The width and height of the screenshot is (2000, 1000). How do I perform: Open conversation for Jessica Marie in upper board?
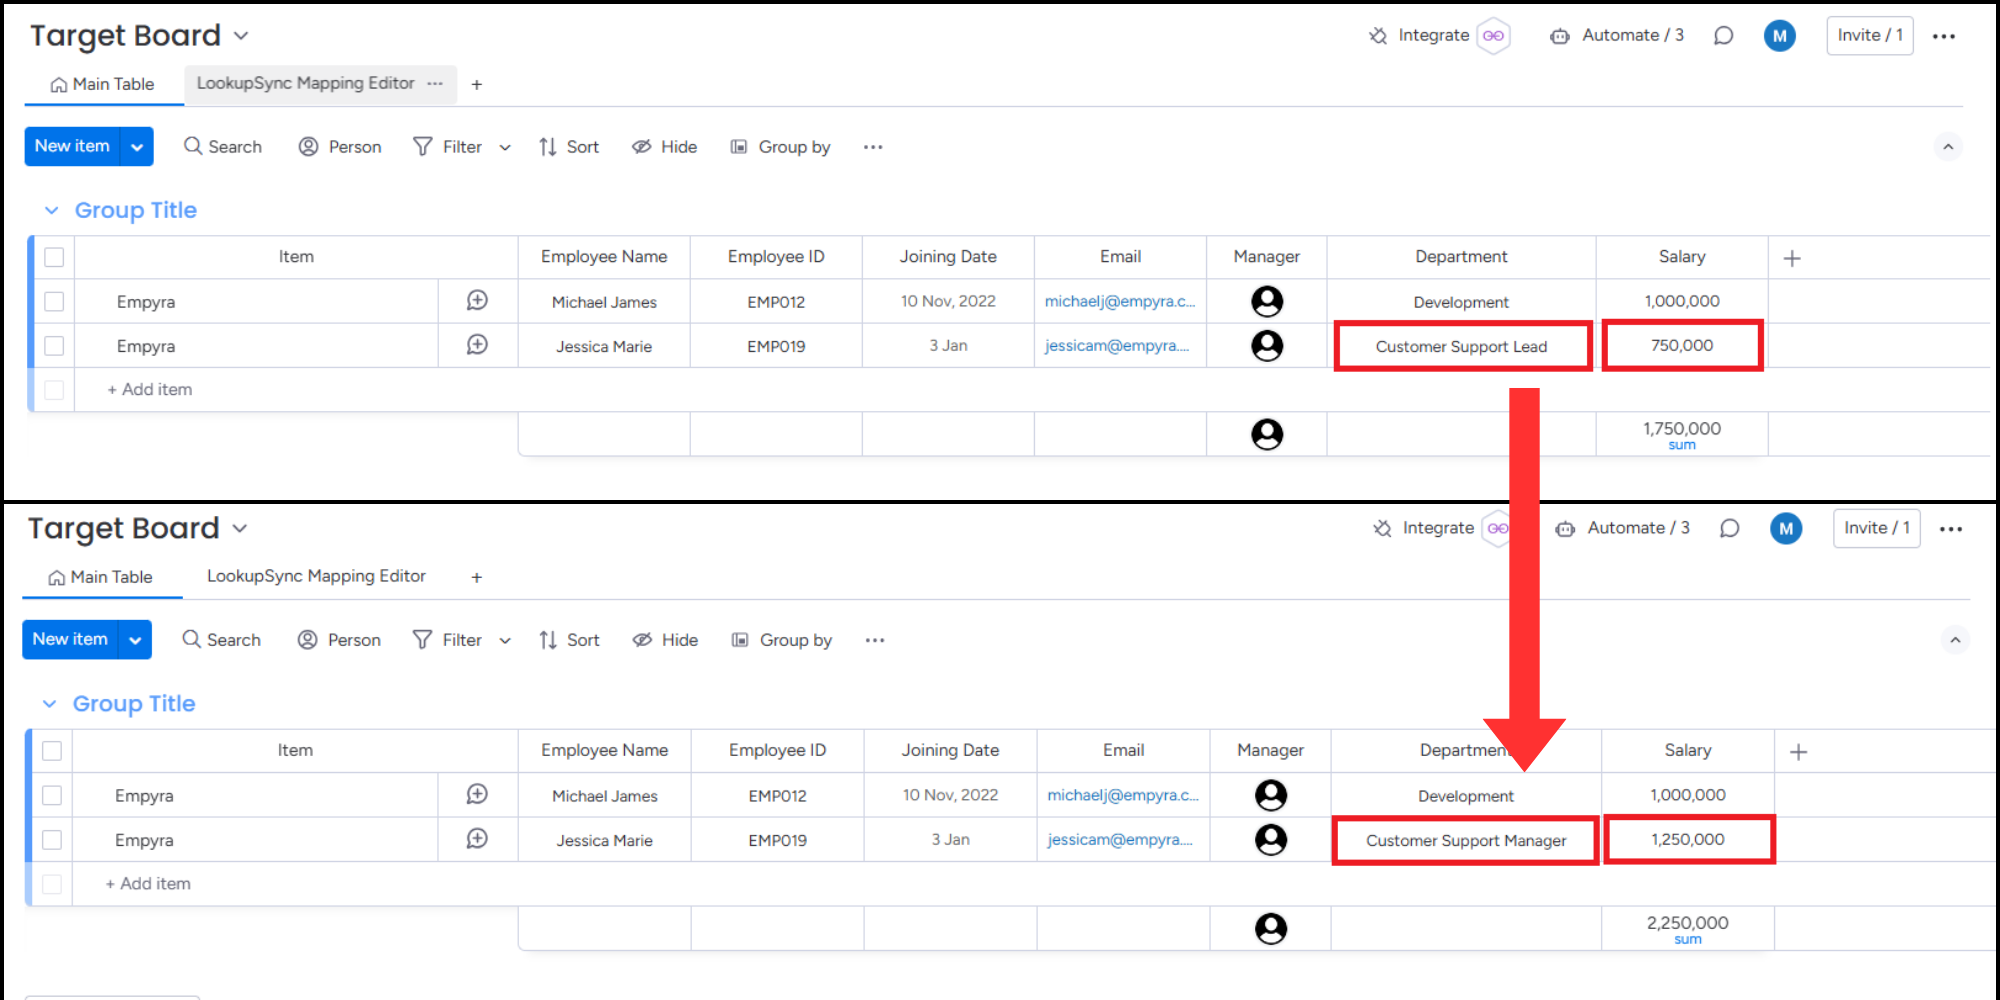[x=477, y=344]
